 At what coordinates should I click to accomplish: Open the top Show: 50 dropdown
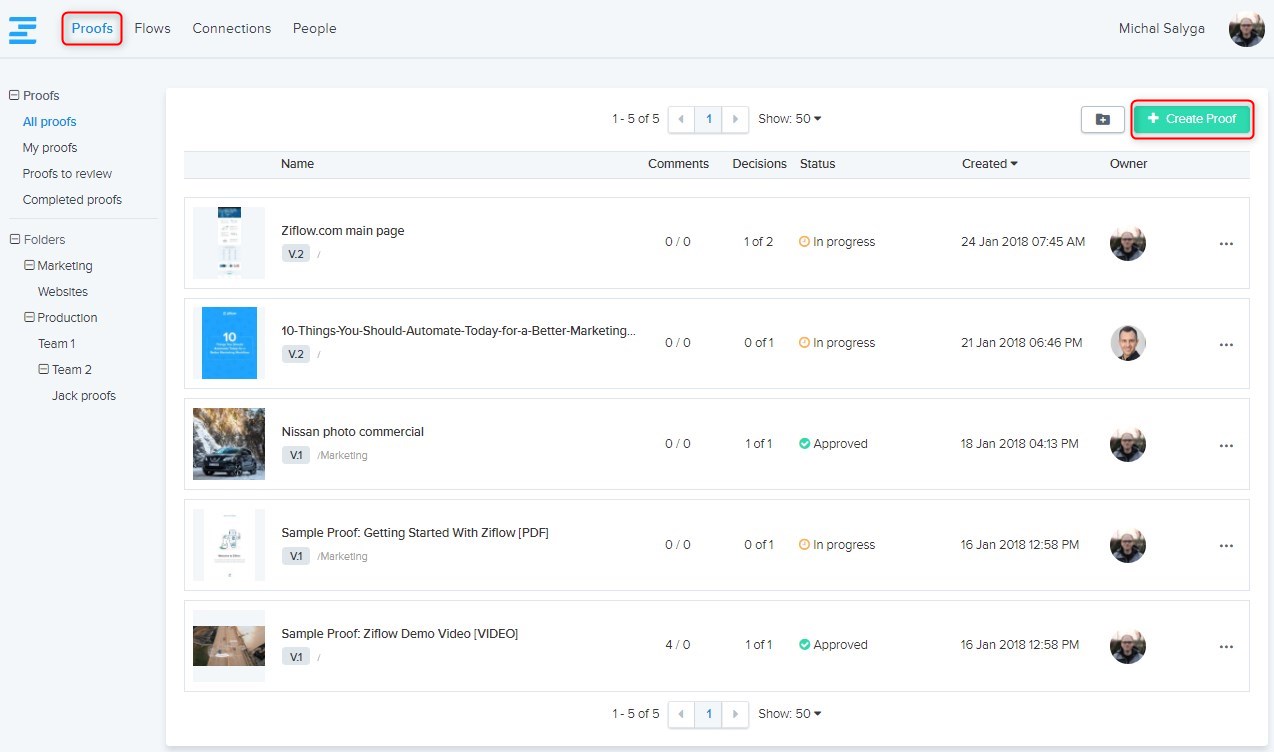pyautogui.click(x=789, y=119)
